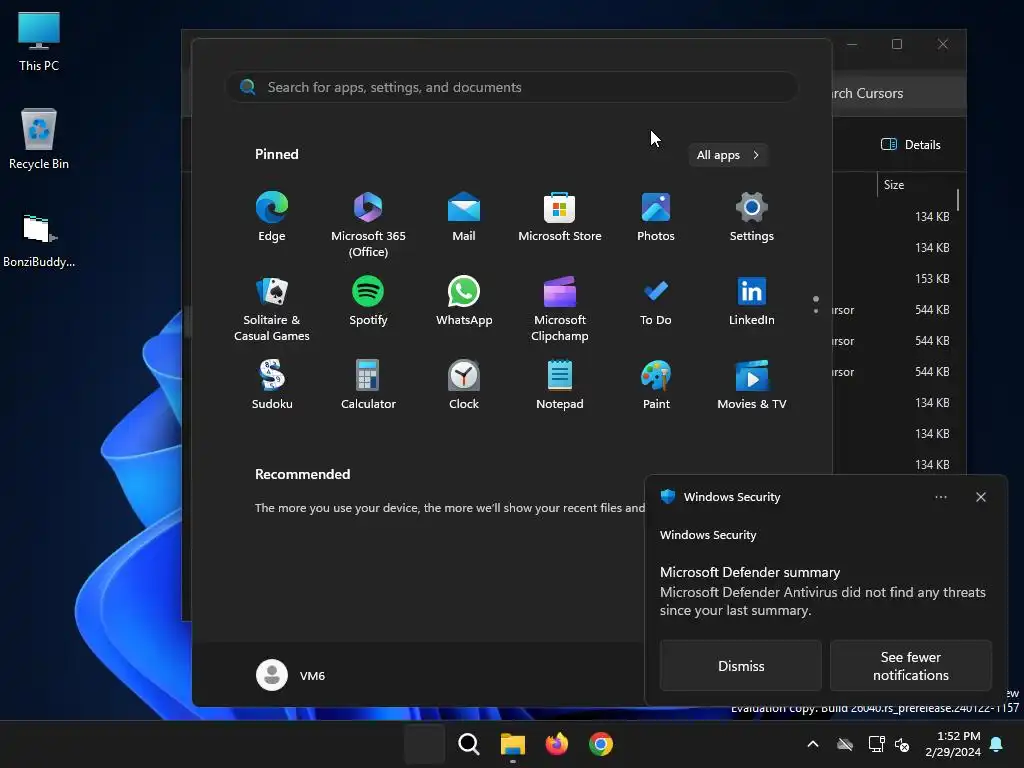
Task: Select the BonziBuddy desktop shortcut
Action: [x=39, y=240]
